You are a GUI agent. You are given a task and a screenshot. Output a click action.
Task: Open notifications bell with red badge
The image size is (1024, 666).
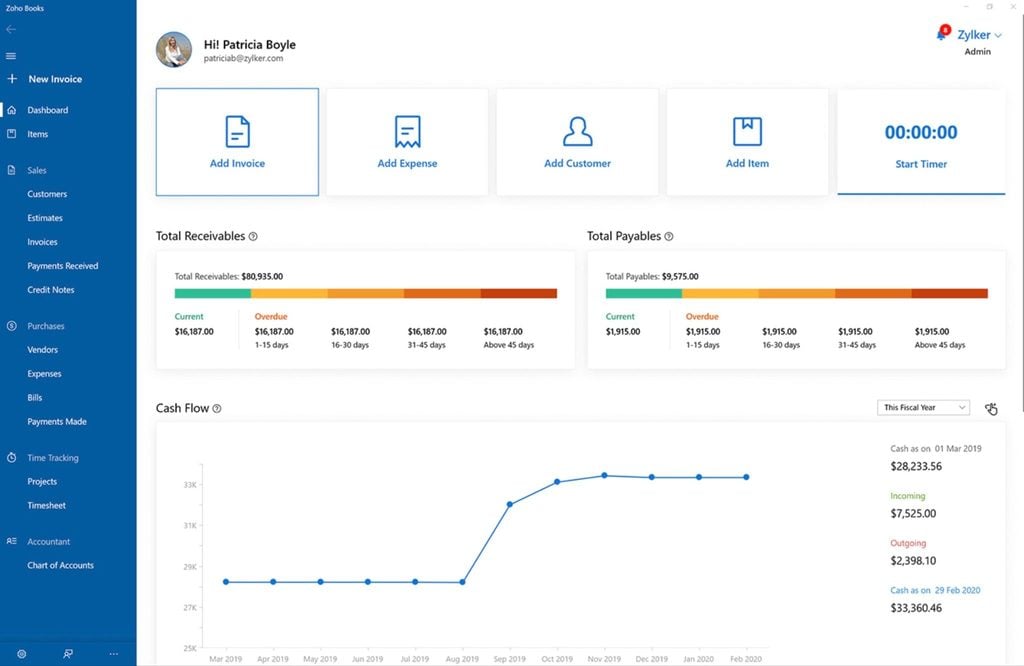[942, 33]
